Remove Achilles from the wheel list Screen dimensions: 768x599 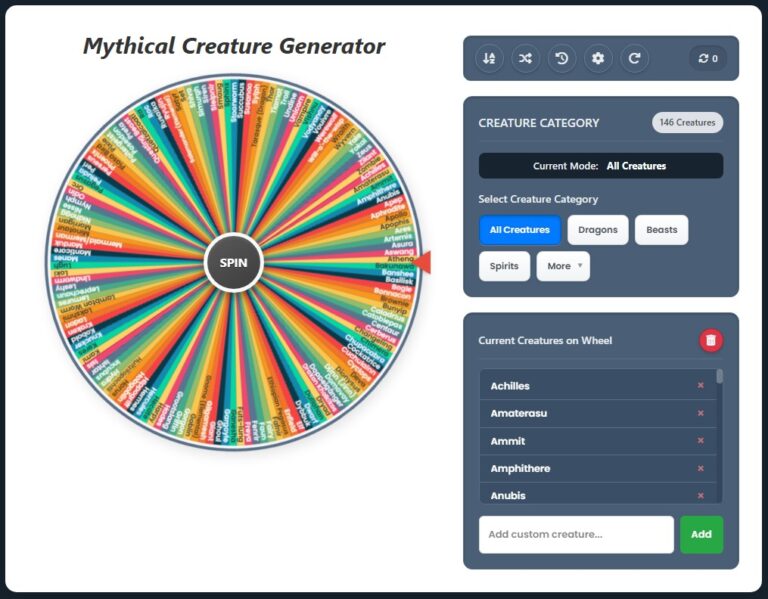click(700, 386)
